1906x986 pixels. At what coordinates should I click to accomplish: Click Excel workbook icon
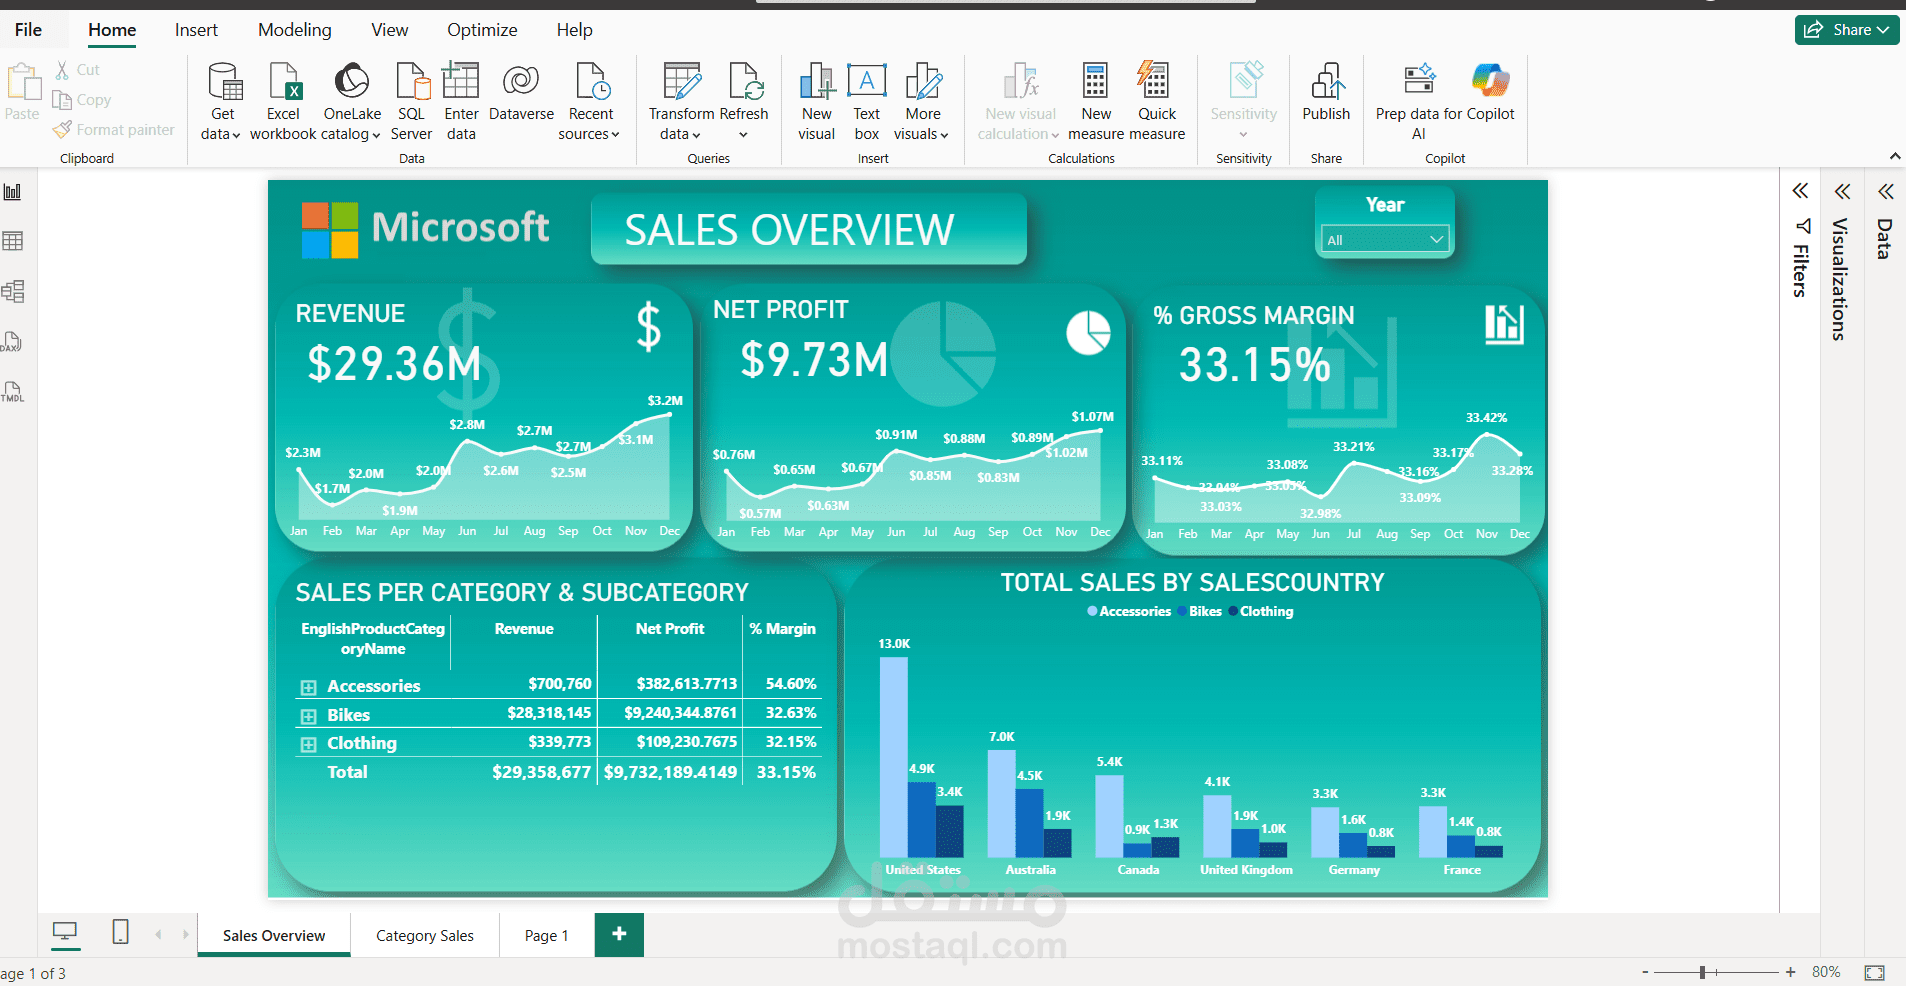point(284,82)
